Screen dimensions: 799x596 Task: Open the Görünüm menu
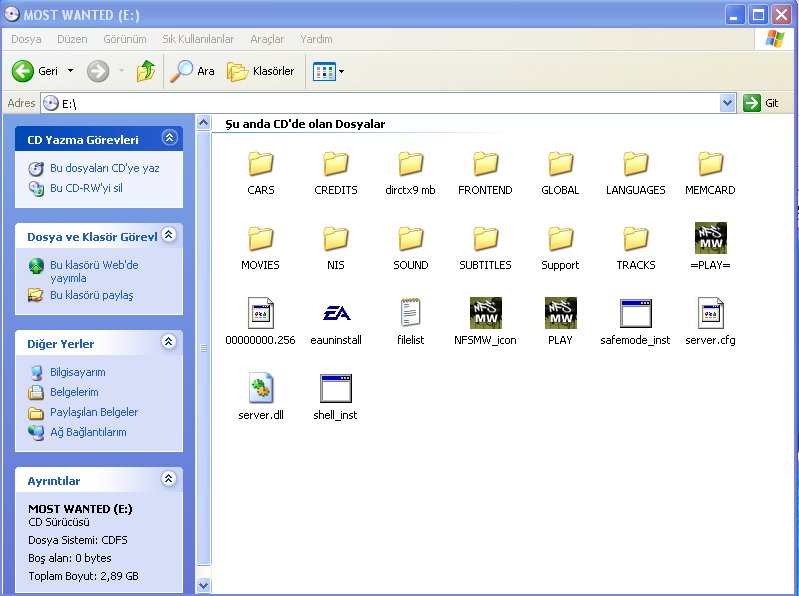(x=125, y=39)
